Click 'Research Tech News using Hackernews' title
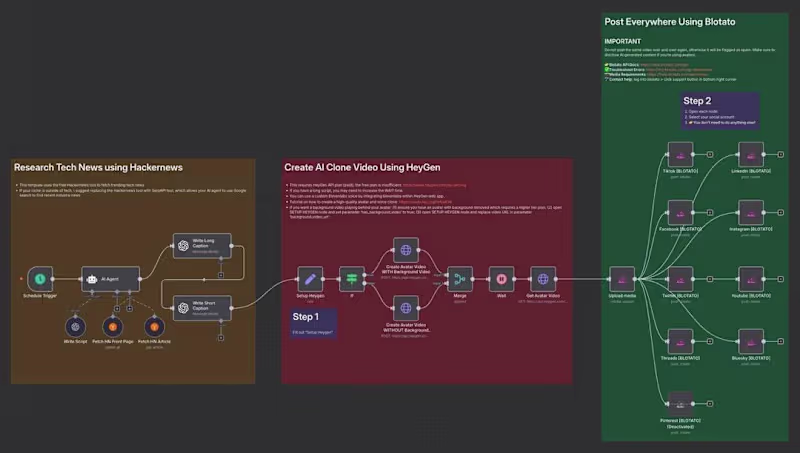The width and height of the screenshot is (800, 453). pyautogui.click(x=98, y=167)
